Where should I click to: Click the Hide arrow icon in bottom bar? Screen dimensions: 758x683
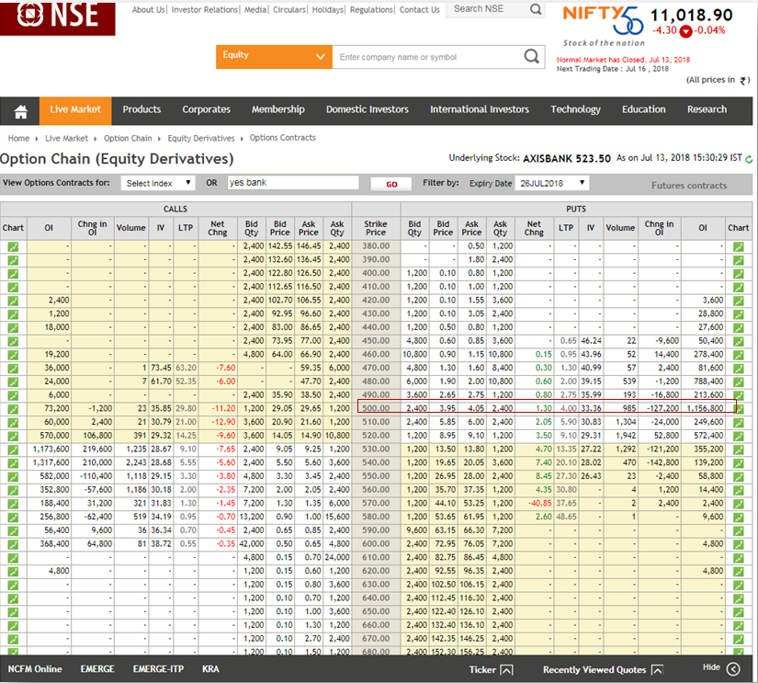[x=733, y=669]
